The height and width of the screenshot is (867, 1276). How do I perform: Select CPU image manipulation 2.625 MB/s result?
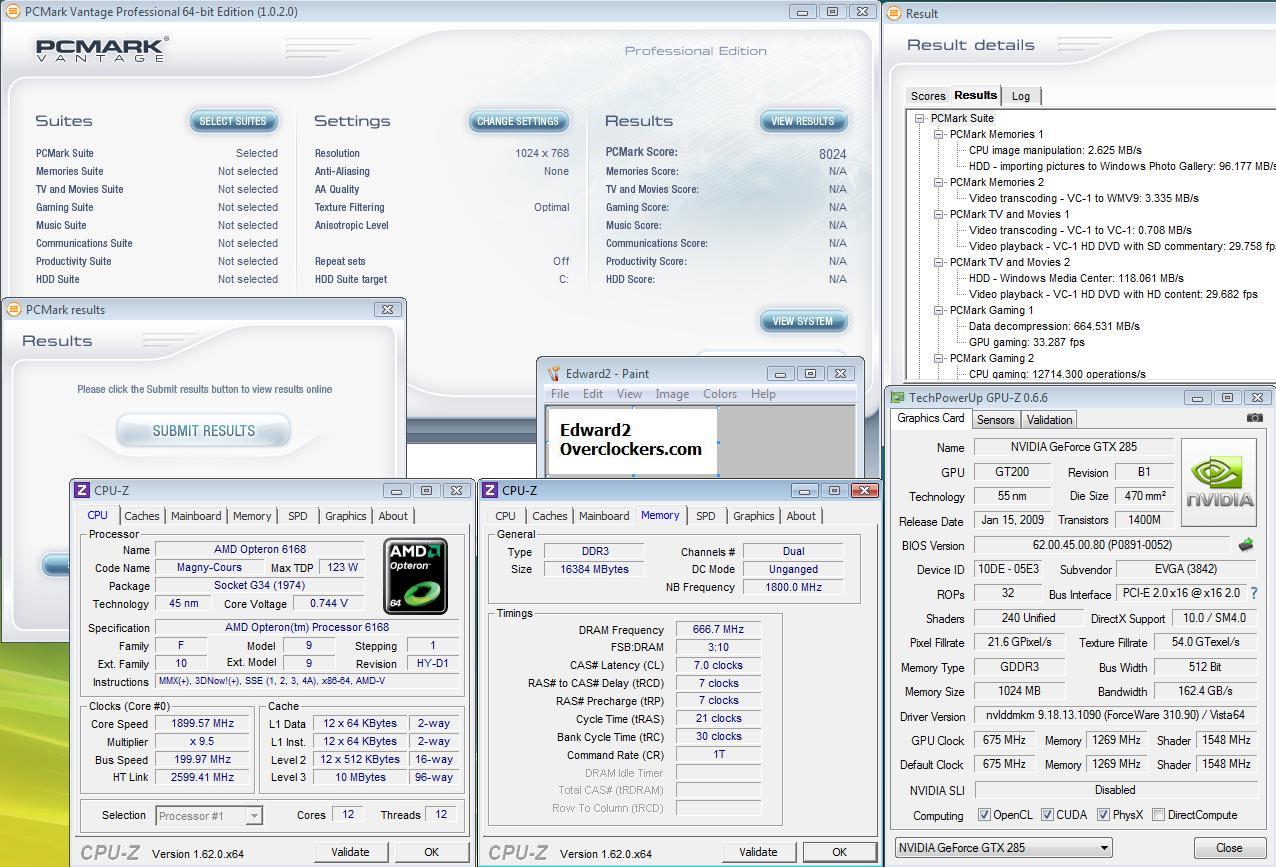click(1055, 150)
